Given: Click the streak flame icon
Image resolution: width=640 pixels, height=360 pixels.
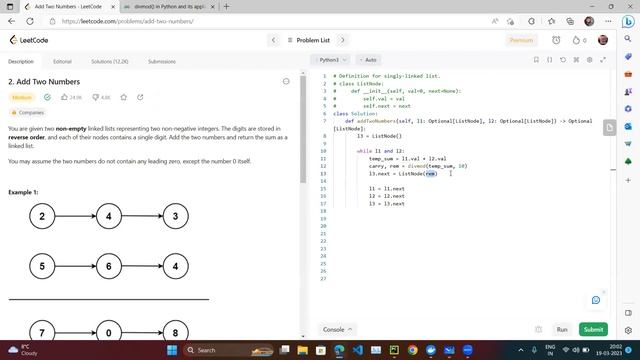Looking at the screenshot, I should click(x=576, y=40).
